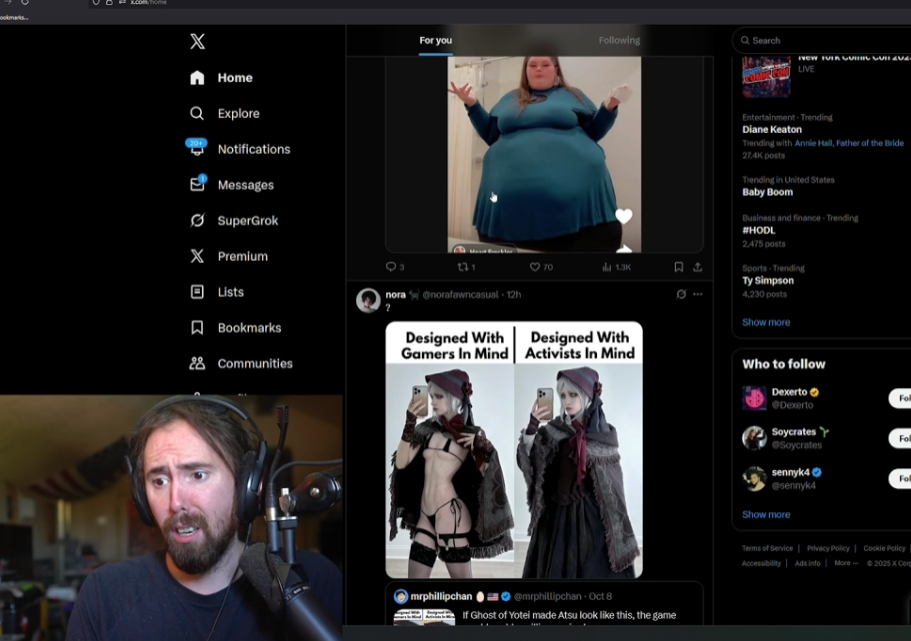This screenshot has height=641, width=911.
Task: Bookmark the video post
Action: 679,267
